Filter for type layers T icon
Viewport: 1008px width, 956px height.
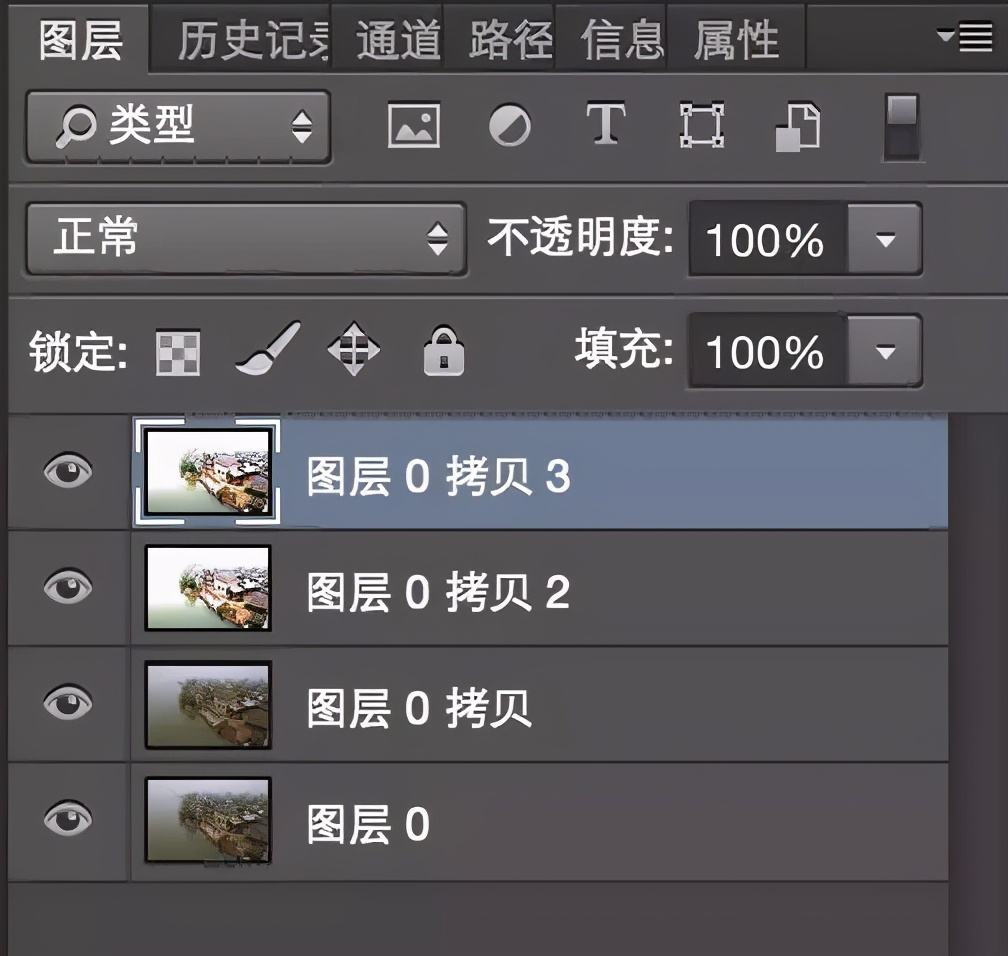point(606,122)
